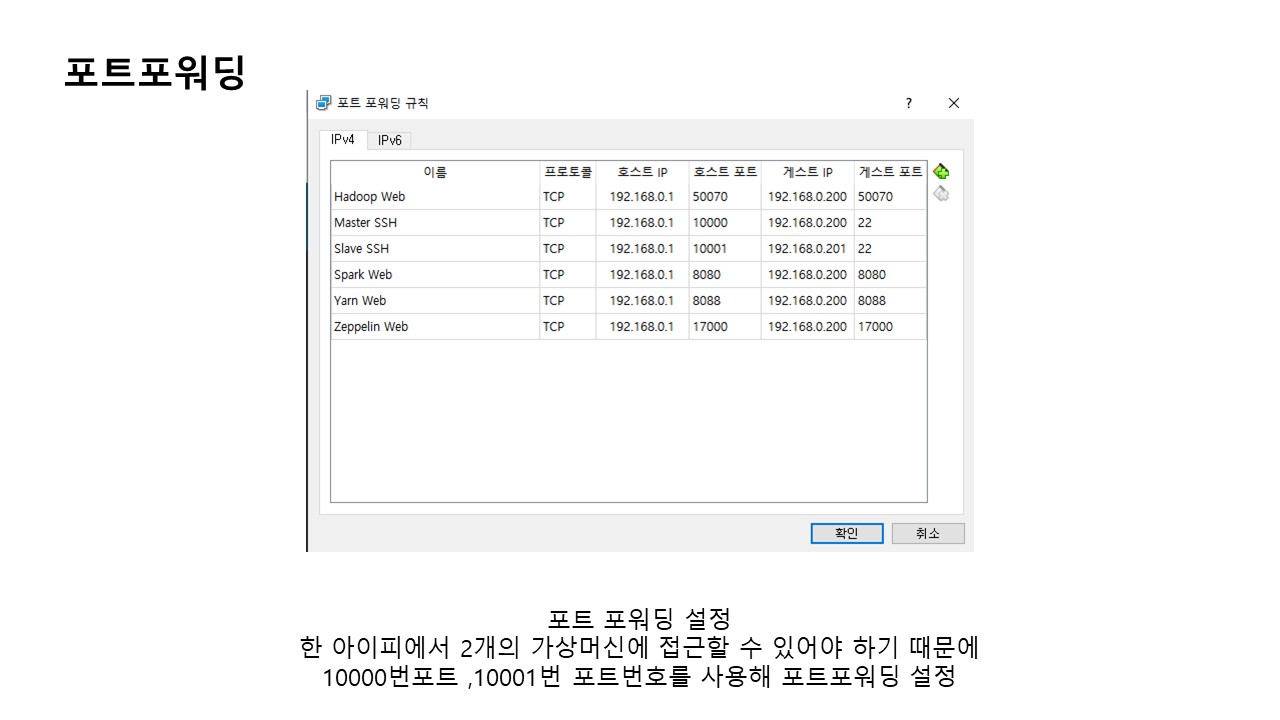
Task: Click guest port 50070 of Hadoop Web
Action: [x=890, y=197]
